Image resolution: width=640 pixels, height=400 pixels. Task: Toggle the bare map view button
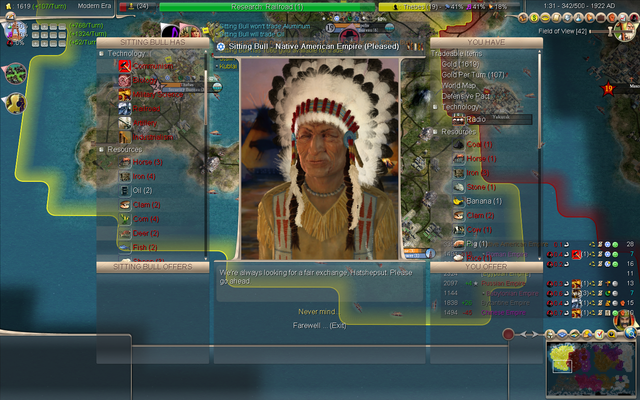point(575,334)
